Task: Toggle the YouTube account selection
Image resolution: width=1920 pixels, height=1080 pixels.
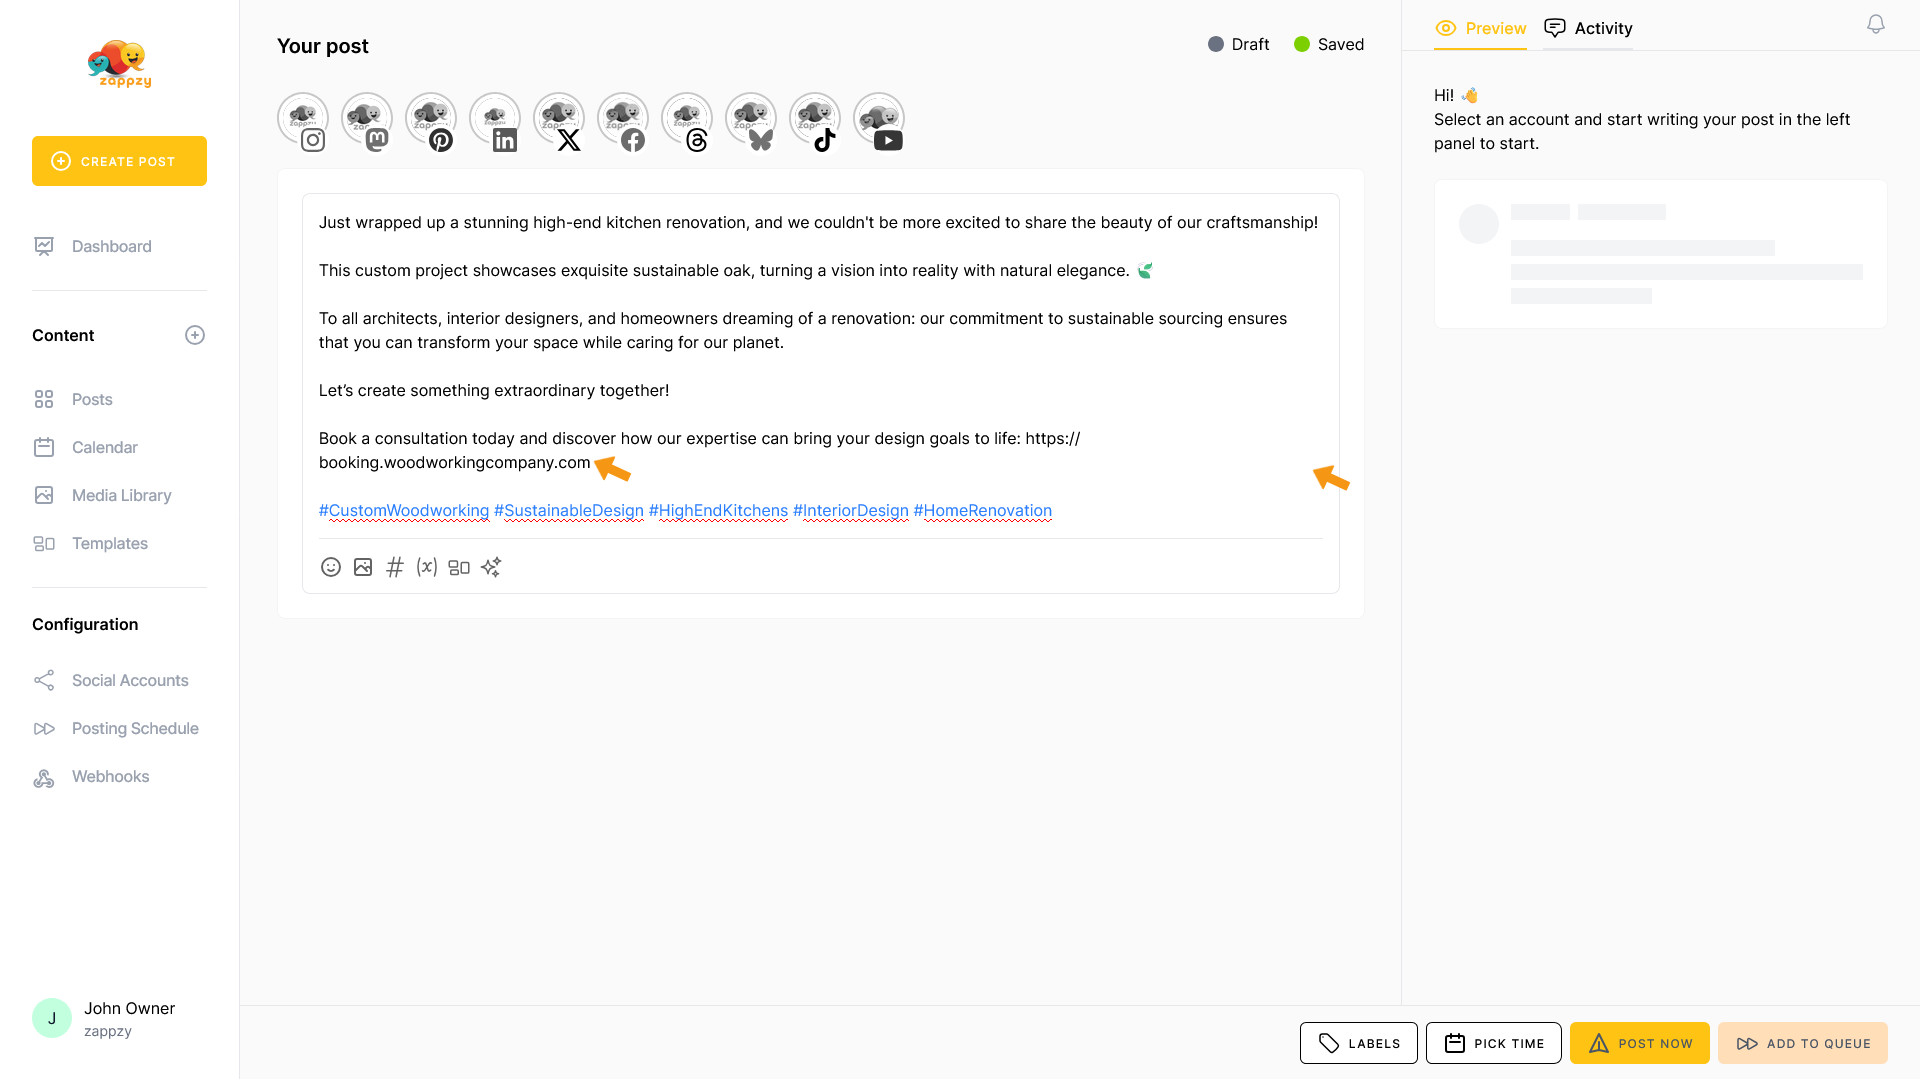Action: (x=879, y=121)
